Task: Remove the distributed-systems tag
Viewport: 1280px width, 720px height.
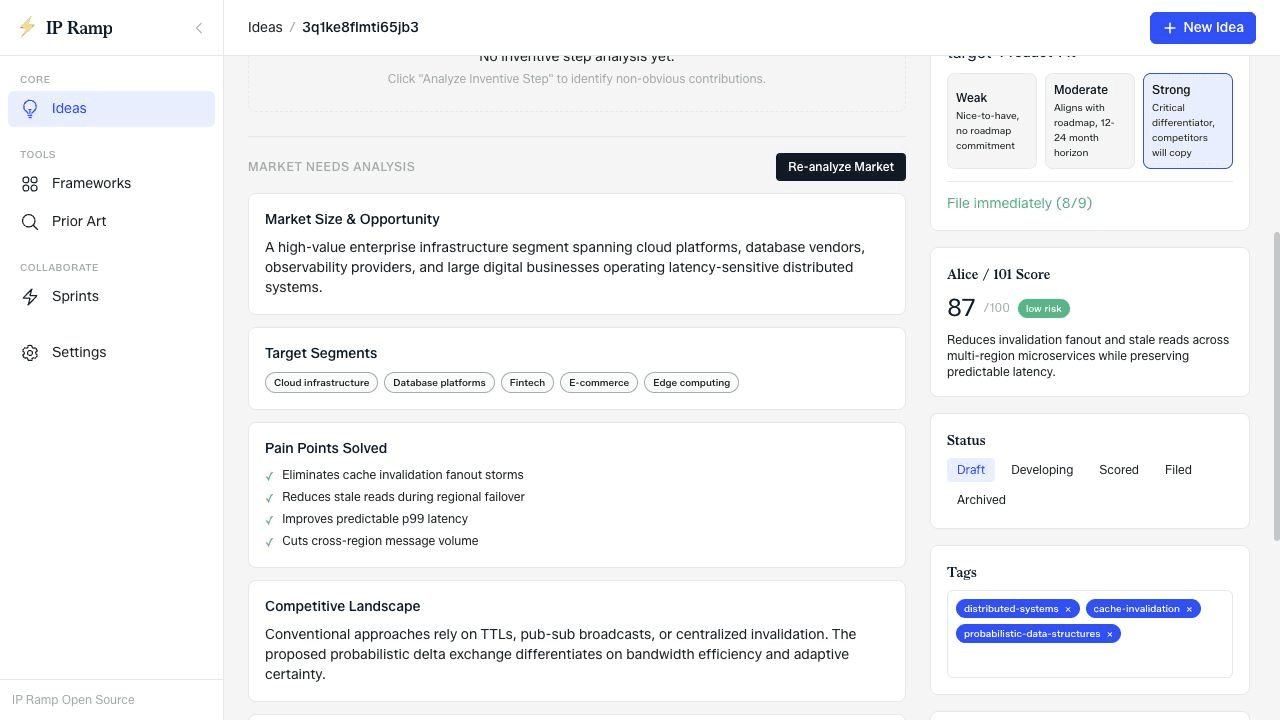Action: [1067, 609]
